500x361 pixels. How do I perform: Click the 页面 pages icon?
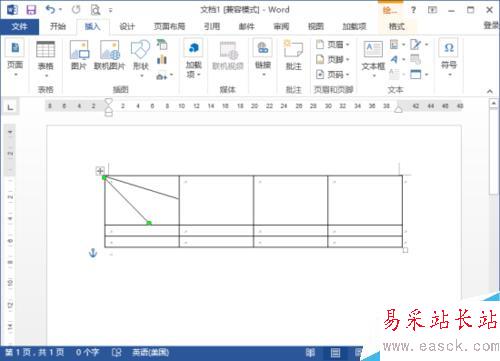point(15,48)
